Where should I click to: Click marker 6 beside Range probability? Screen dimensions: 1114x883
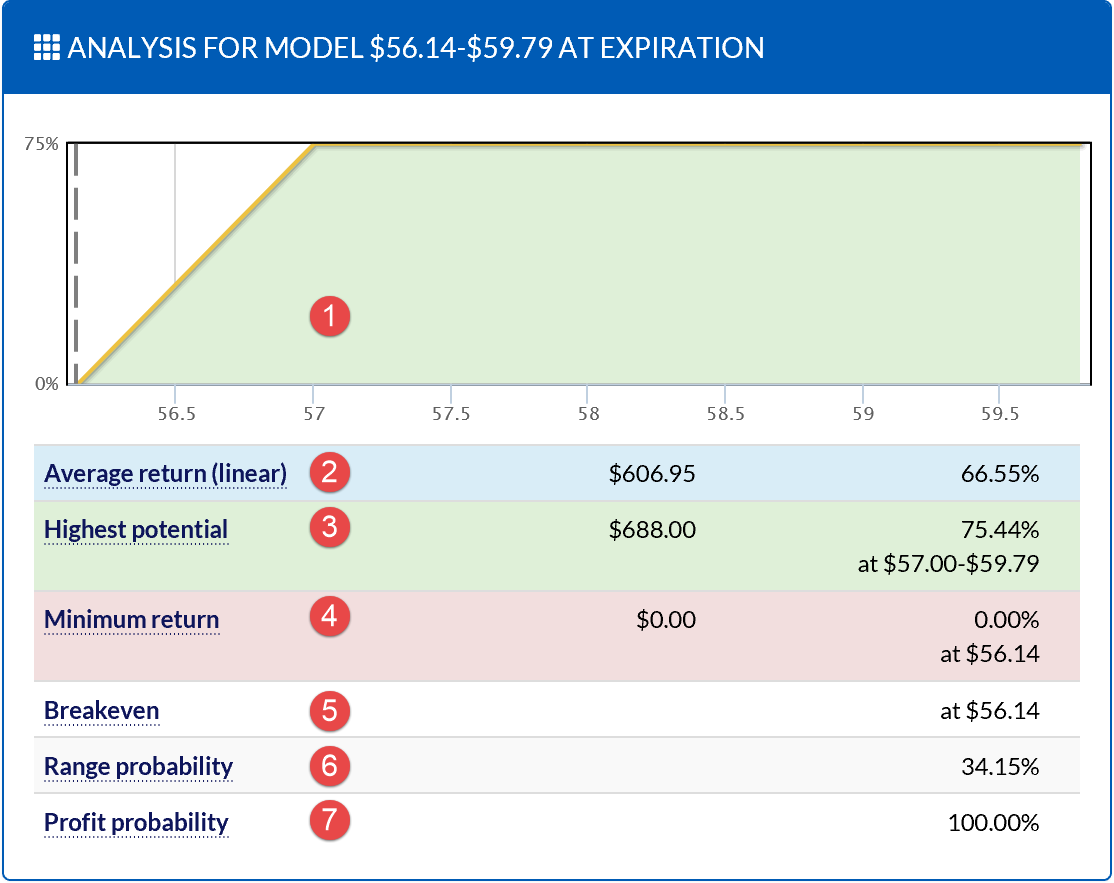(328, 766)
